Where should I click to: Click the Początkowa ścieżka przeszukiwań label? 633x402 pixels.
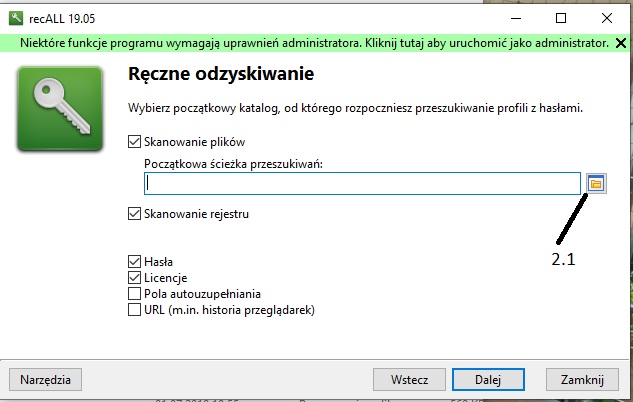pos(233,164)
